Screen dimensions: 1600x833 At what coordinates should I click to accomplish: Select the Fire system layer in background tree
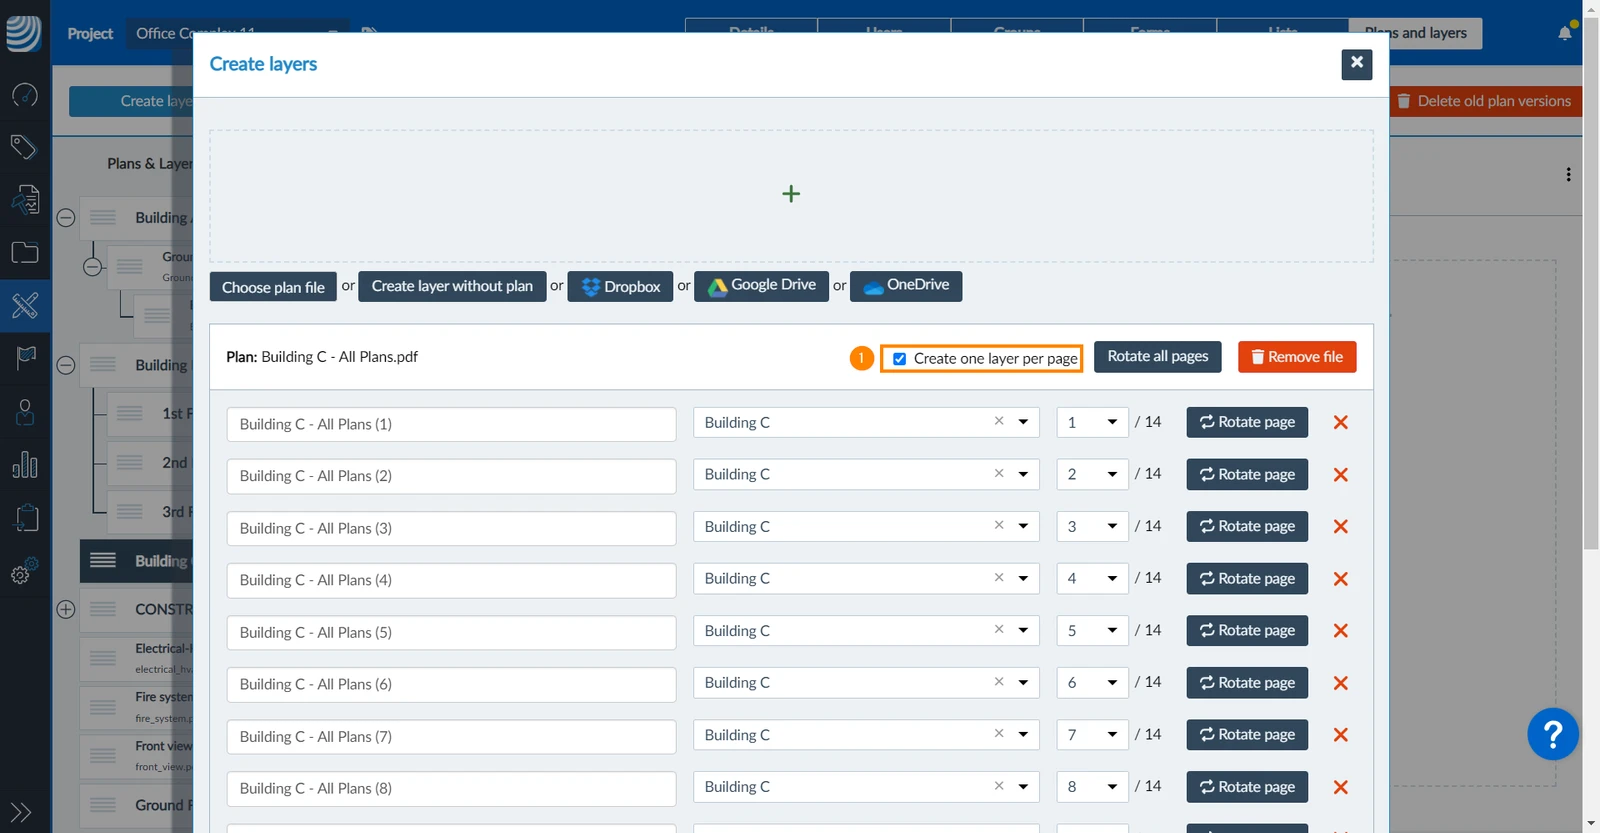click(136, 707)
